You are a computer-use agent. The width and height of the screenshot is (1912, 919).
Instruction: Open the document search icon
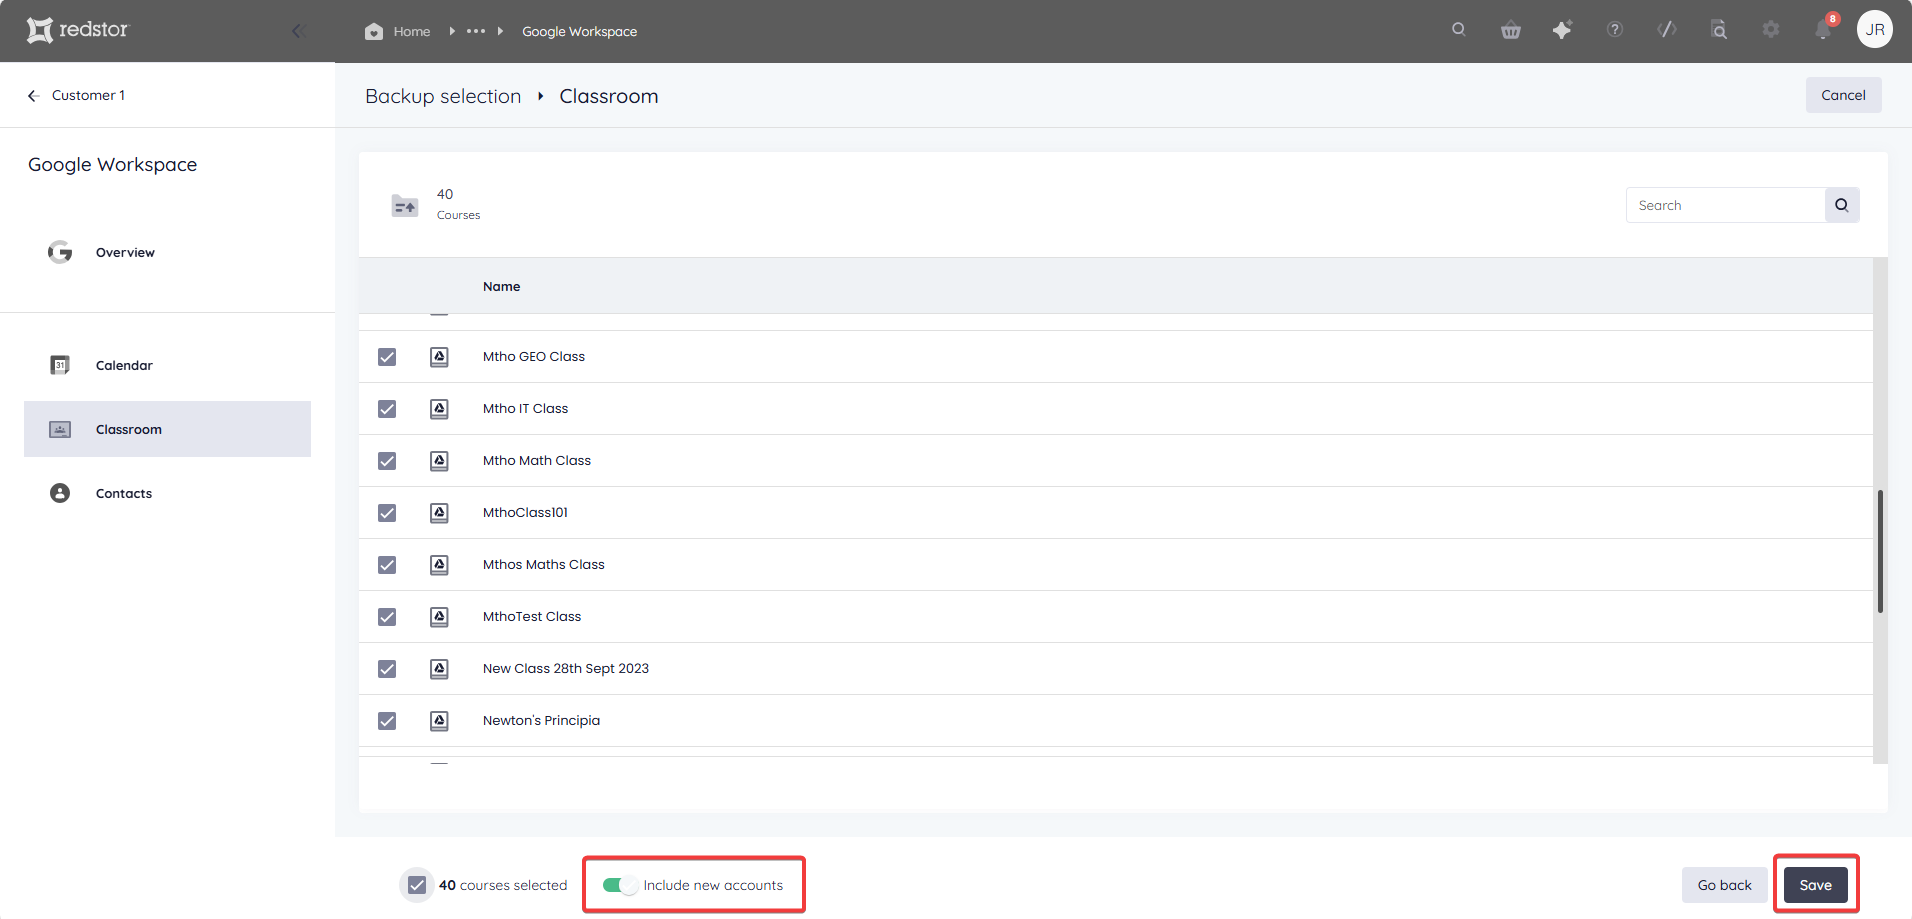[1719, 30]
